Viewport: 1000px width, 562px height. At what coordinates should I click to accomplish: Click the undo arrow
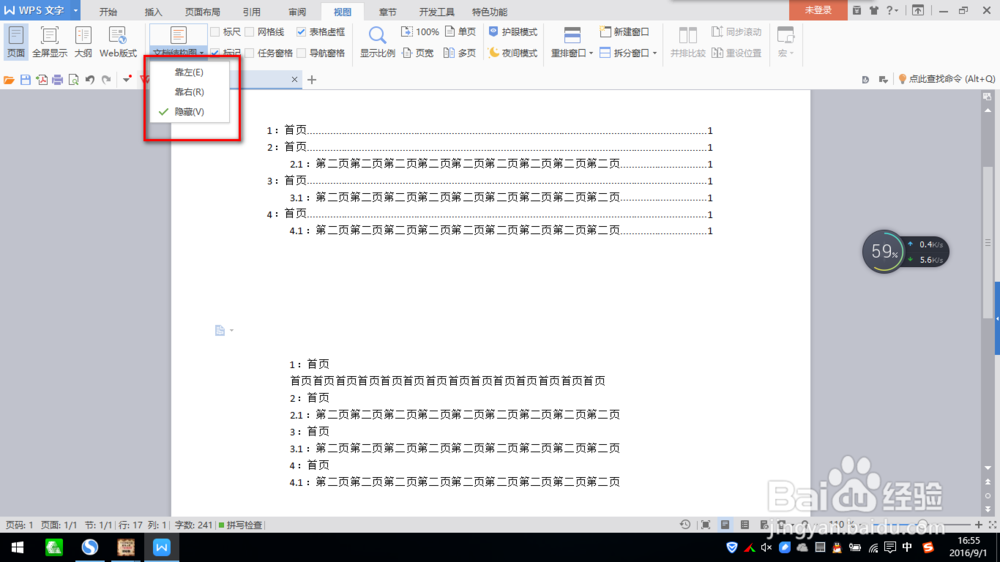pos(90,80)
